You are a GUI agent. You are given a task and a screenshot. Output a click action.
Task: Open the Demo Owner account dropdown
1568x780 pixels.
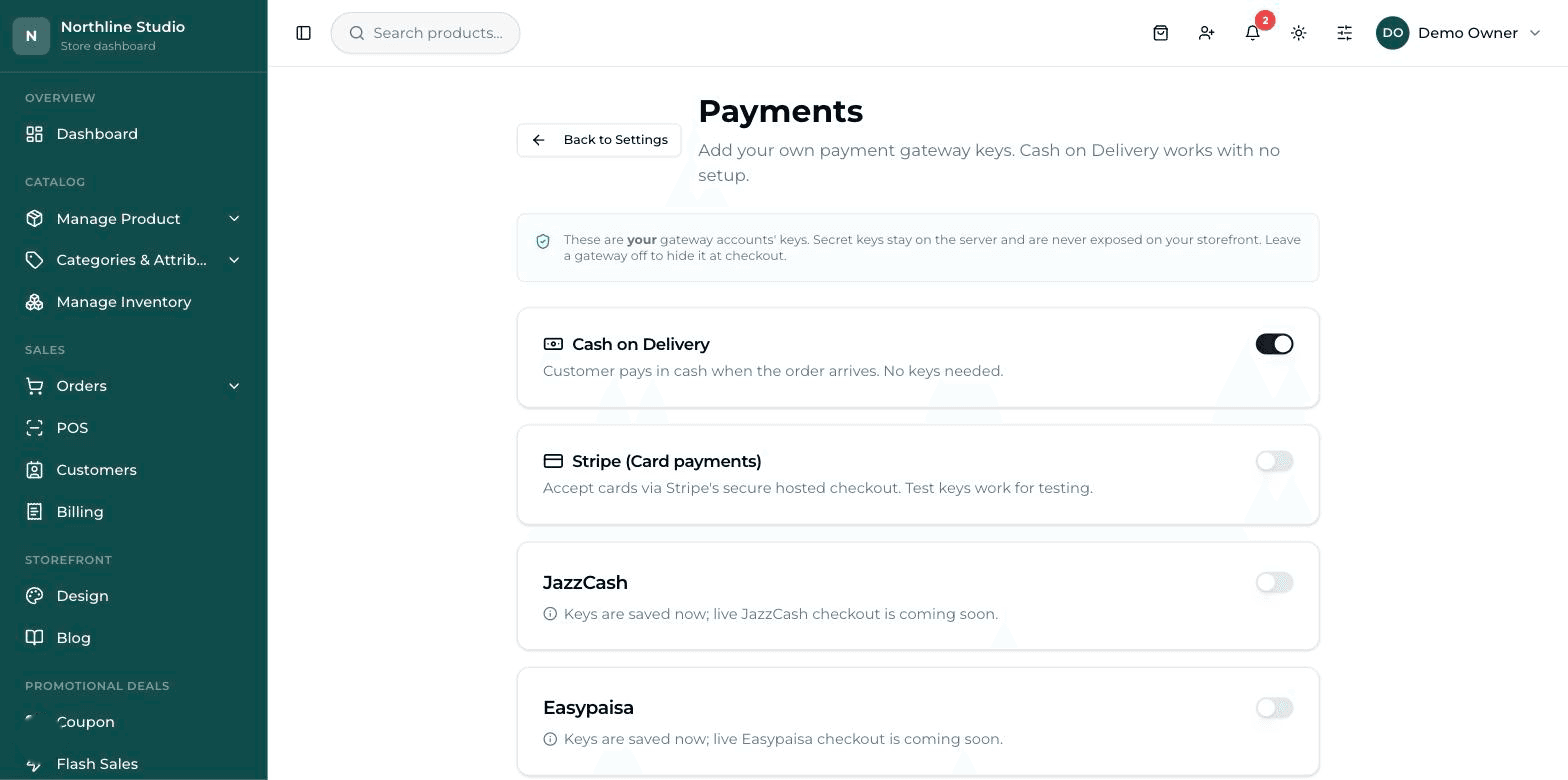[x=1460, y=33]
